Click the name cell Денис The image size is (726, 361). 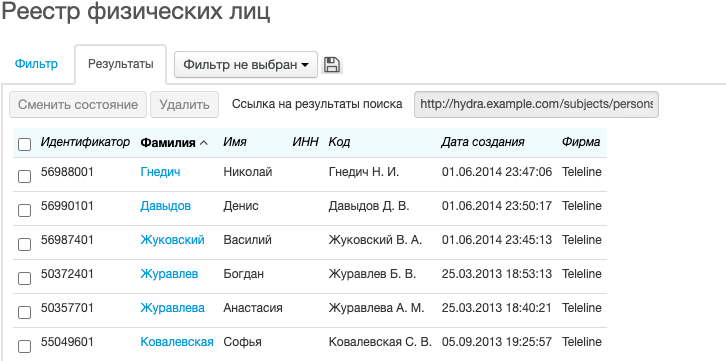pyautogui.click(x=241, y=206)
